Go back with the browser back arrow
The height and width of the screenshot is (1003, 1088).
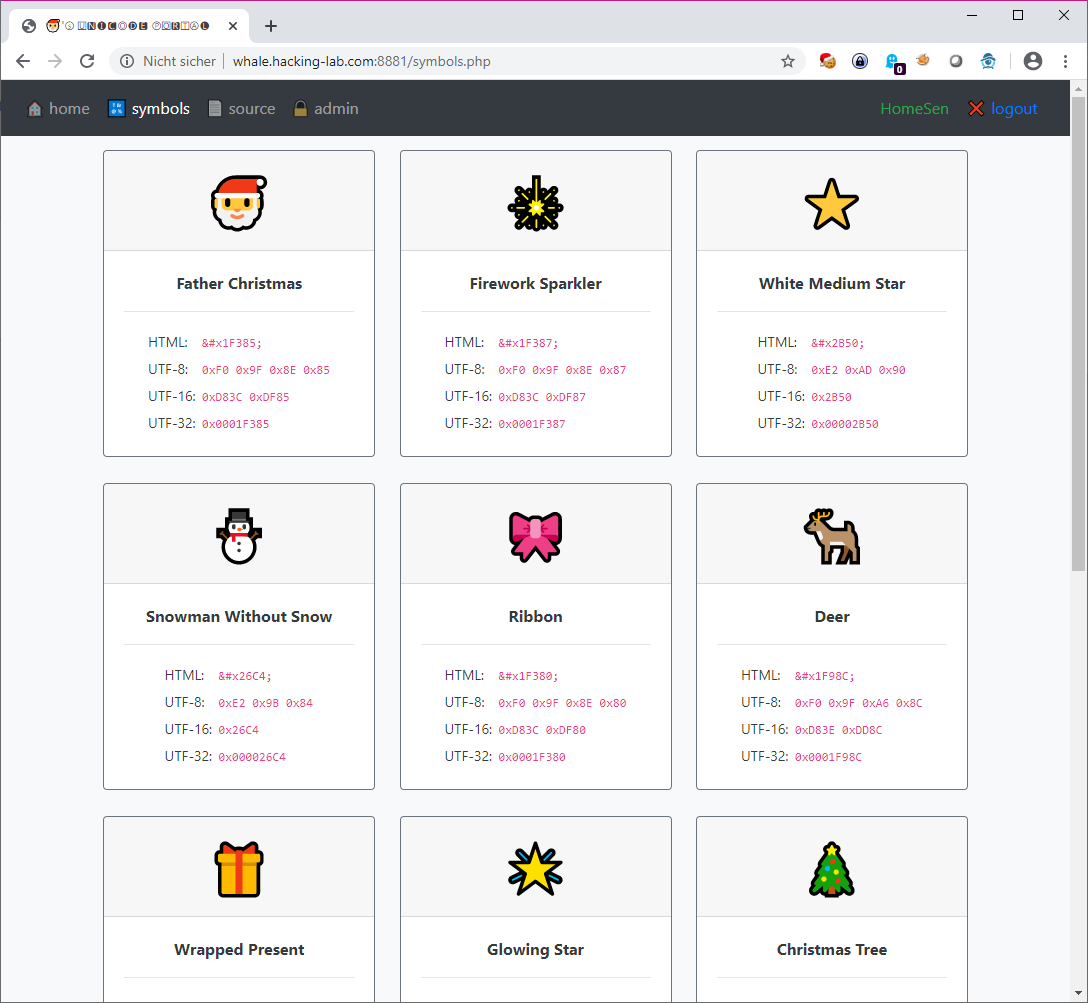point(23,61)
